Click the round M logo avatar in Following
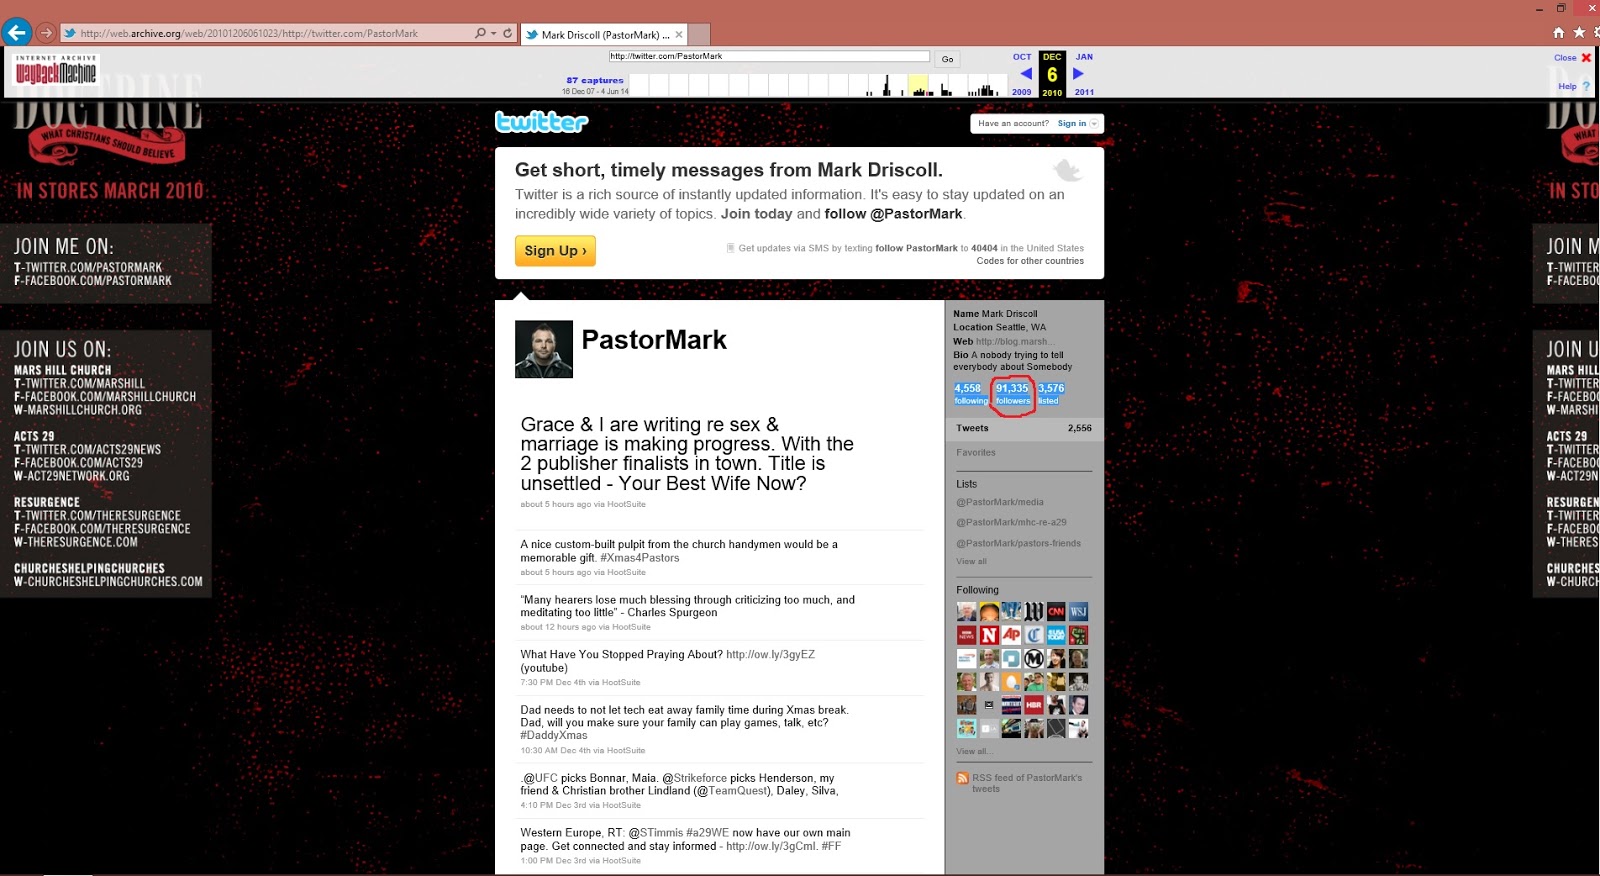The width and height of the screenshot is (1600, 876). click(1034, 658)
